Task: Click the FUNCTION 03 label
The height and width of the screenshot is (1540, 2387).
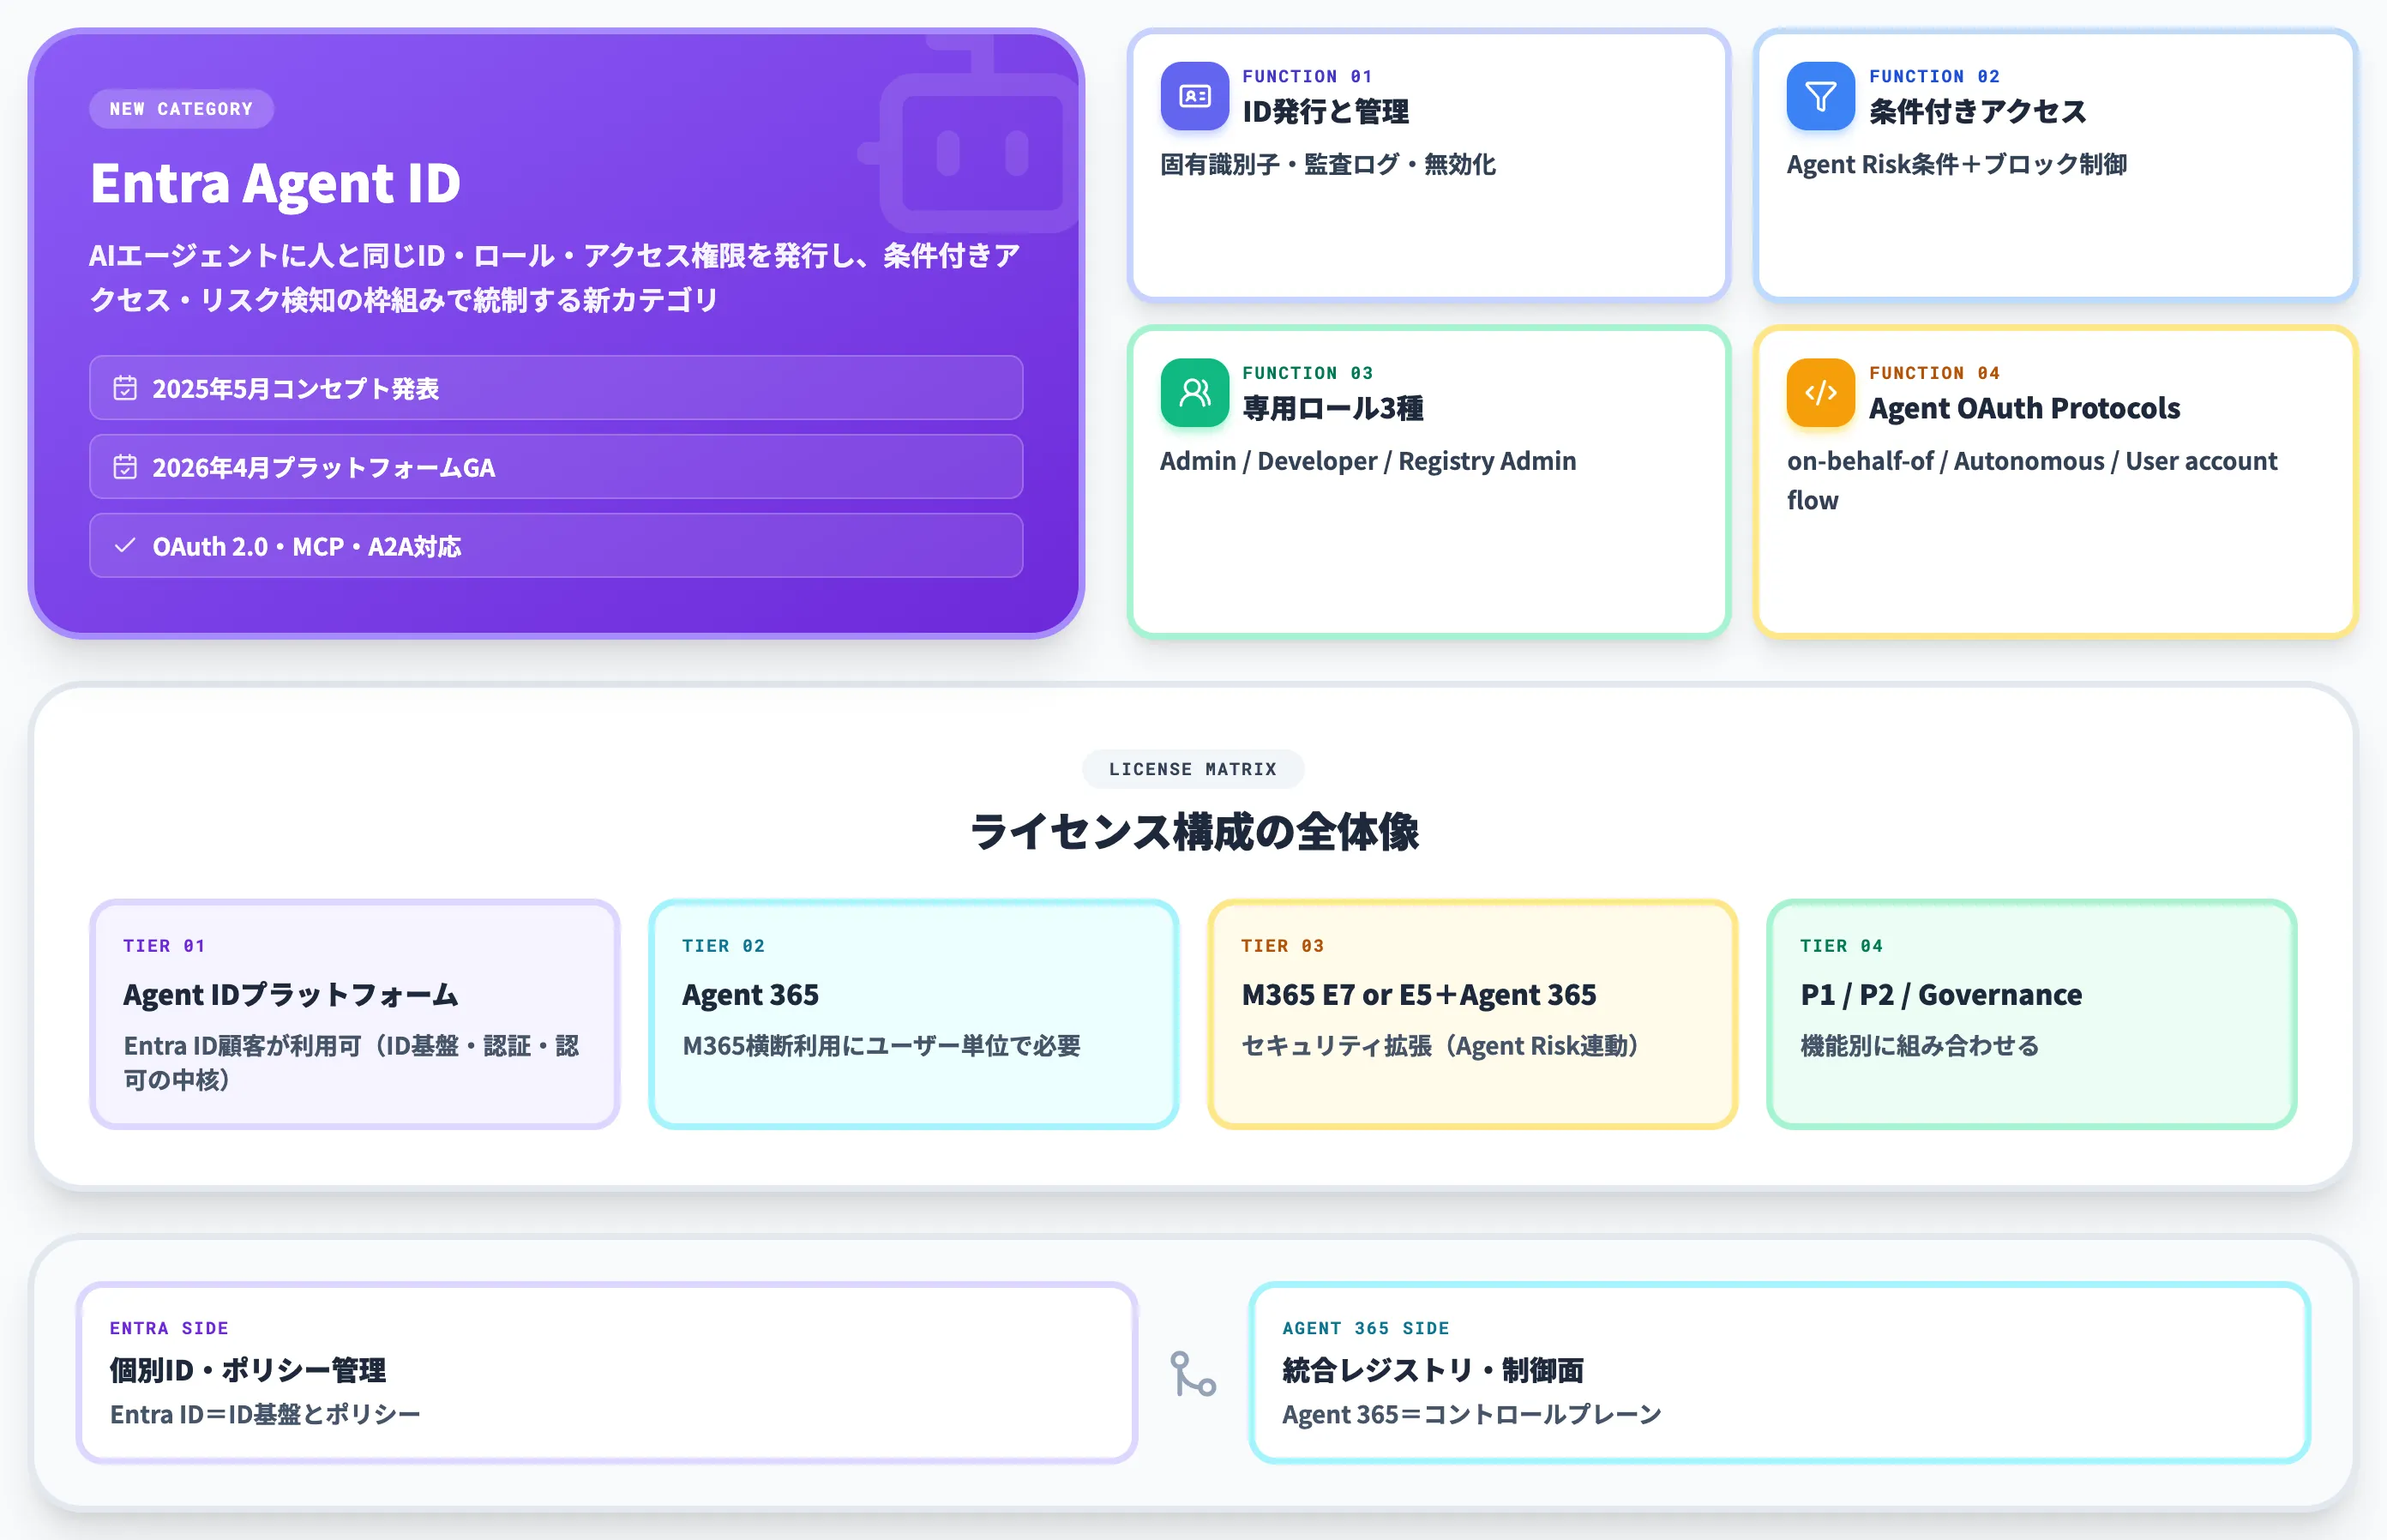Action: point(1308,373)
